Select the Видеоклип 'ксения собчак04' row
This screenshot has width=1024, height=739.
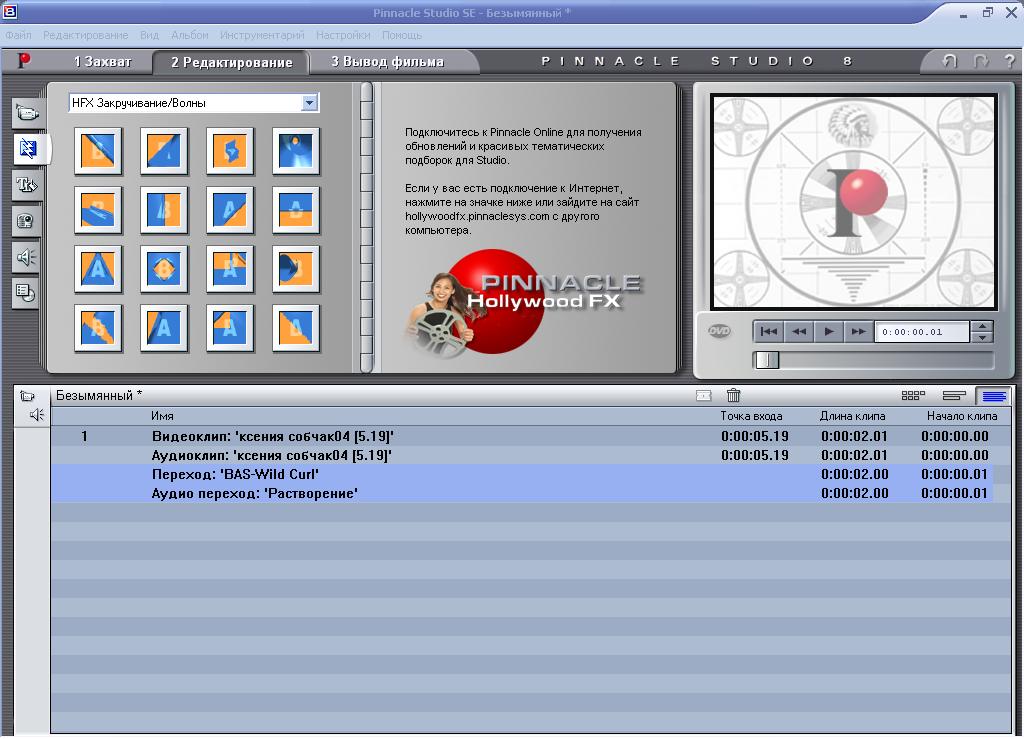point(531,436)
